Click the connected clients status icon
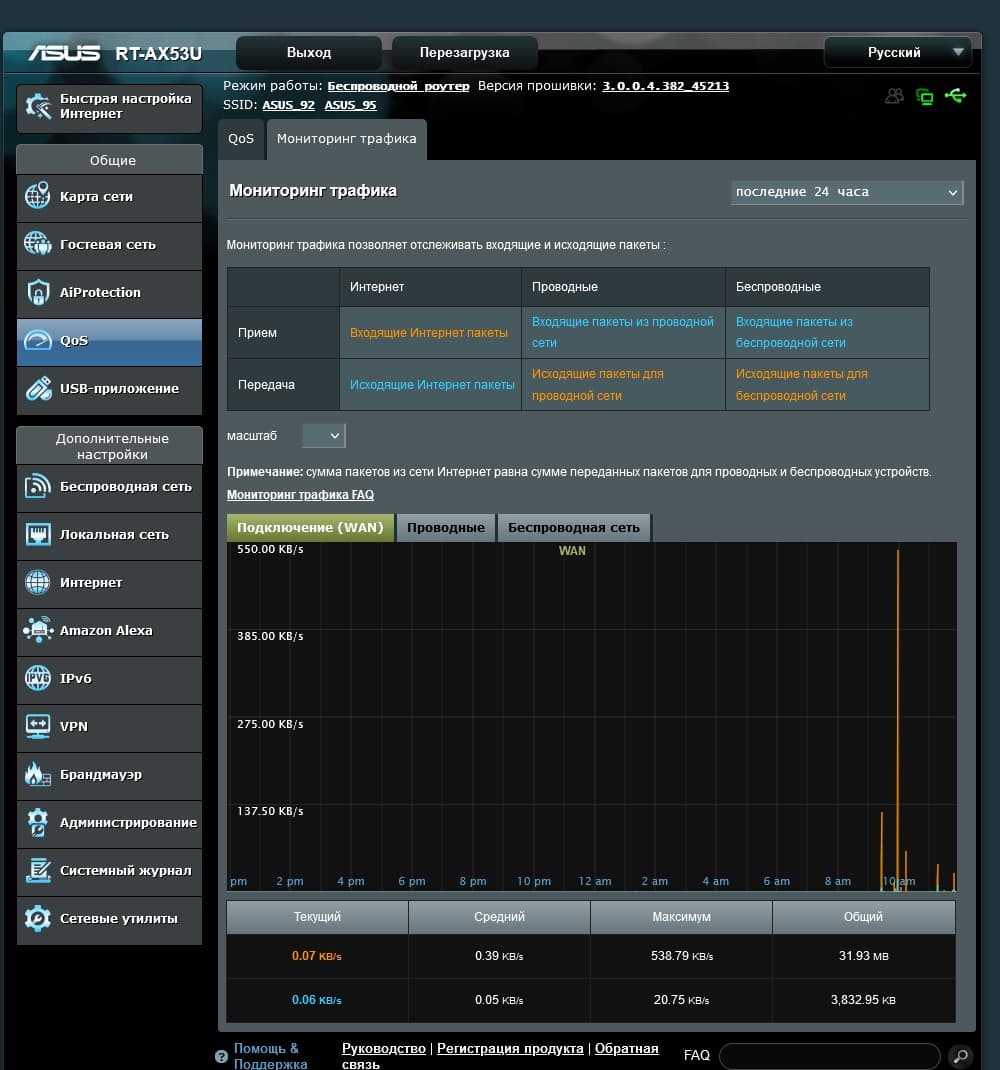This screenshot has height=1070, width=1000. 894,96
